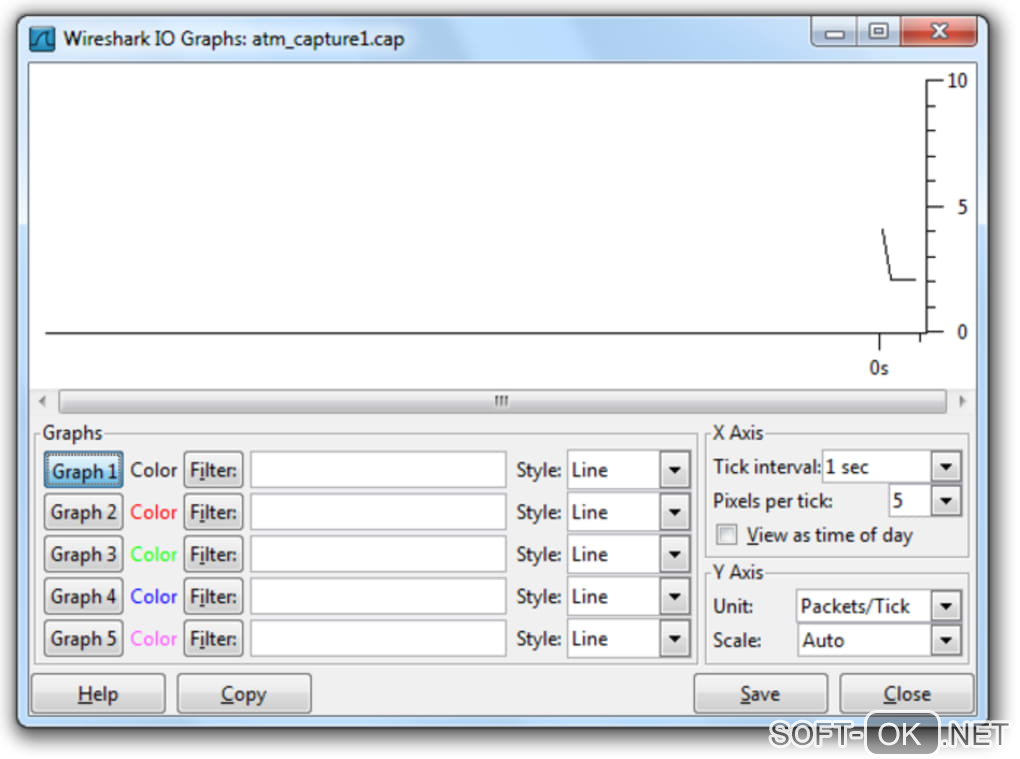Check View as time of day
This screenshot has width=1020, height=759.
727,535
